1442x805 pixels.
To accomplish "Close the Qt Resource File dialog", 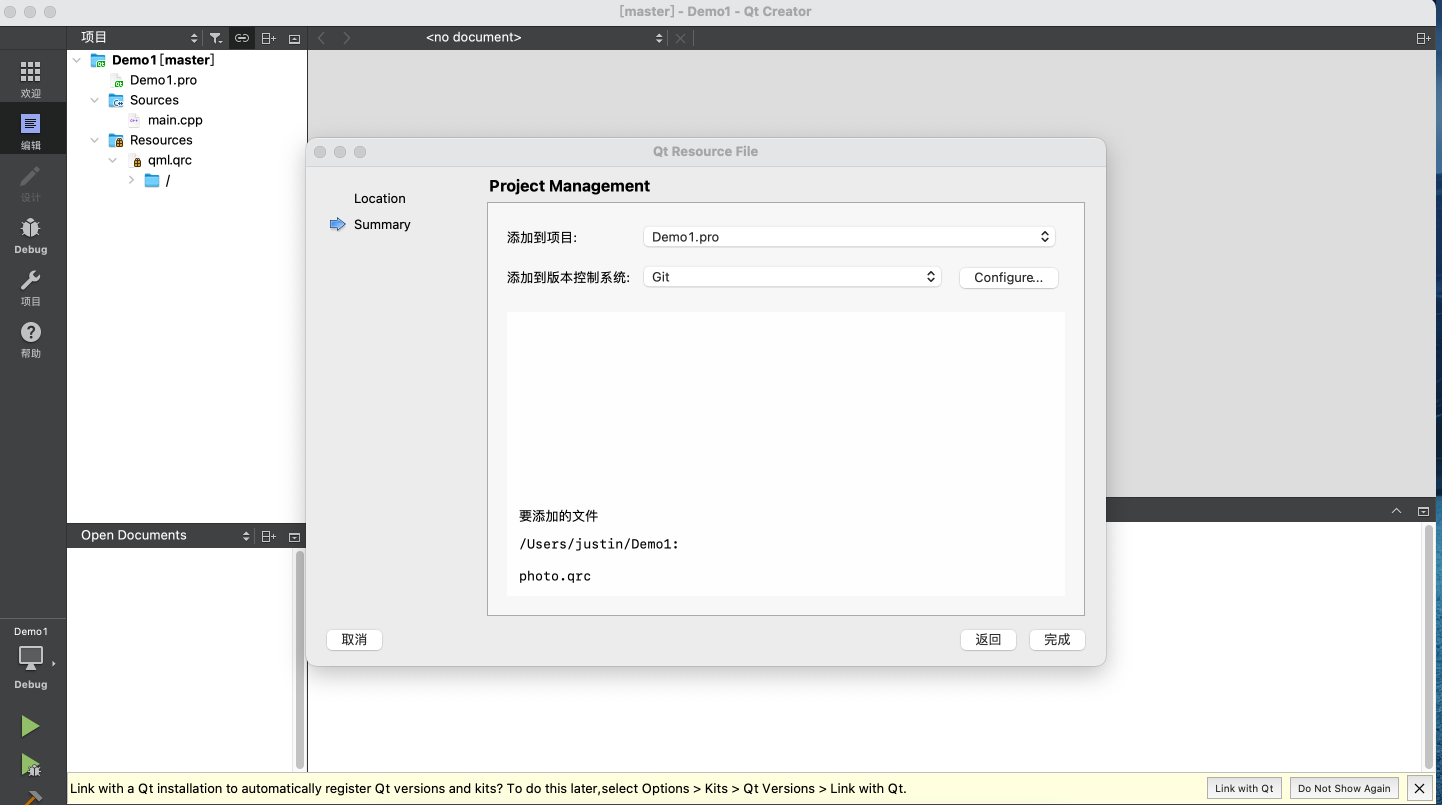I will point(320,152).
